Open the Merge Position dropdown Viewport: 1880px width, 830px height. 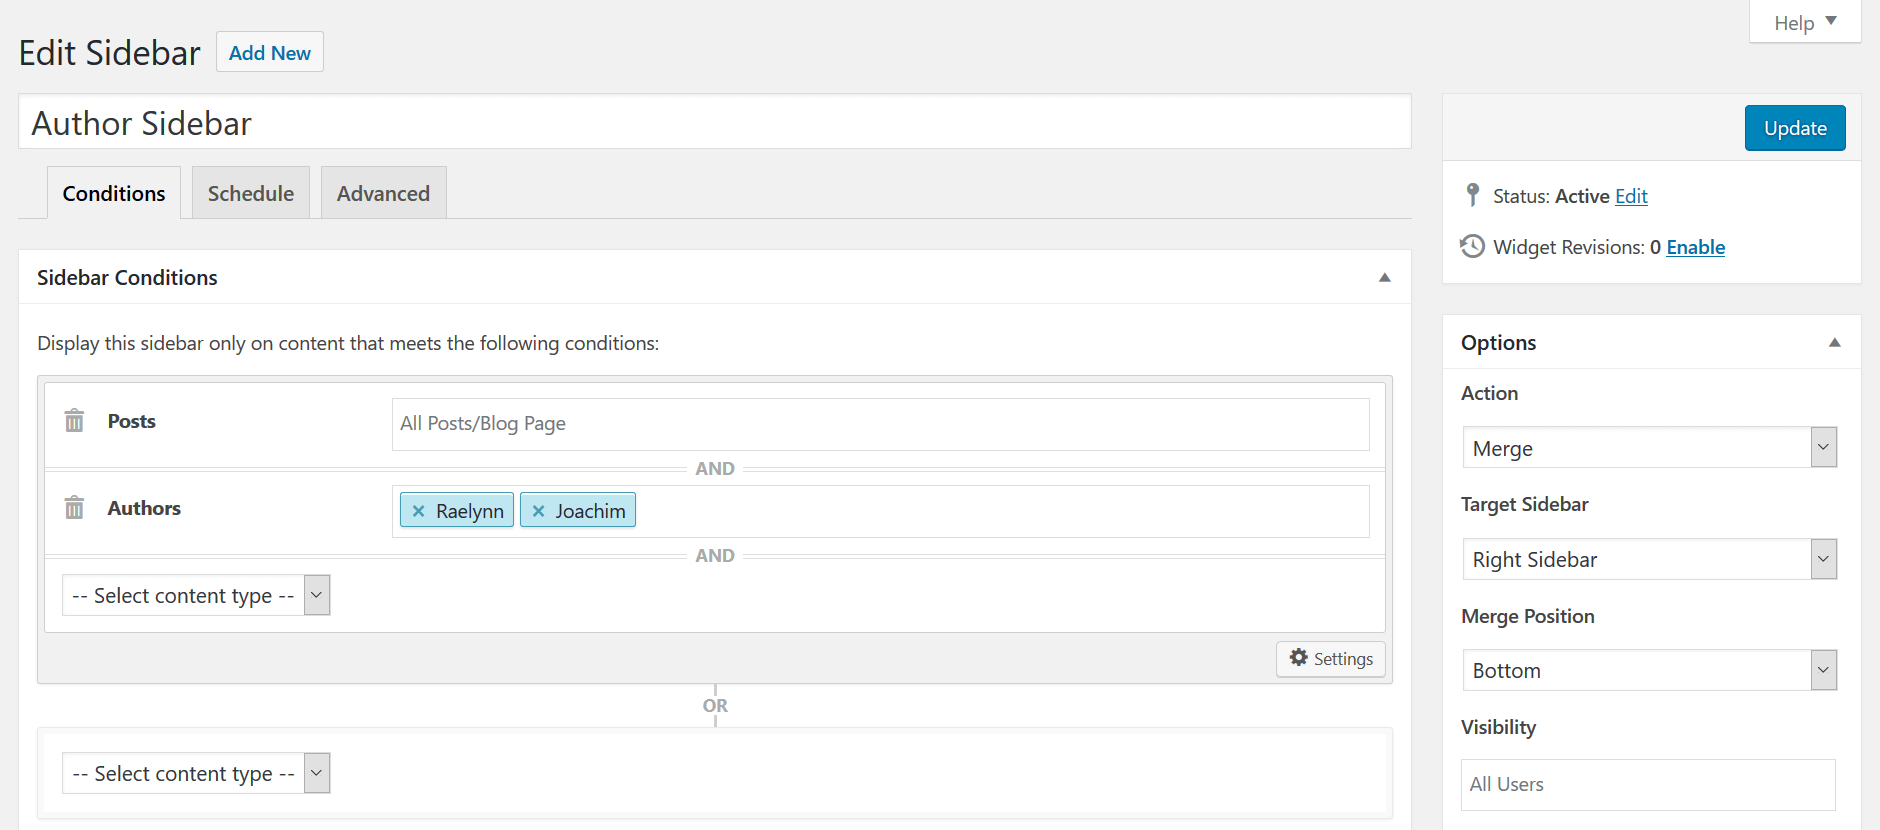1648,671
